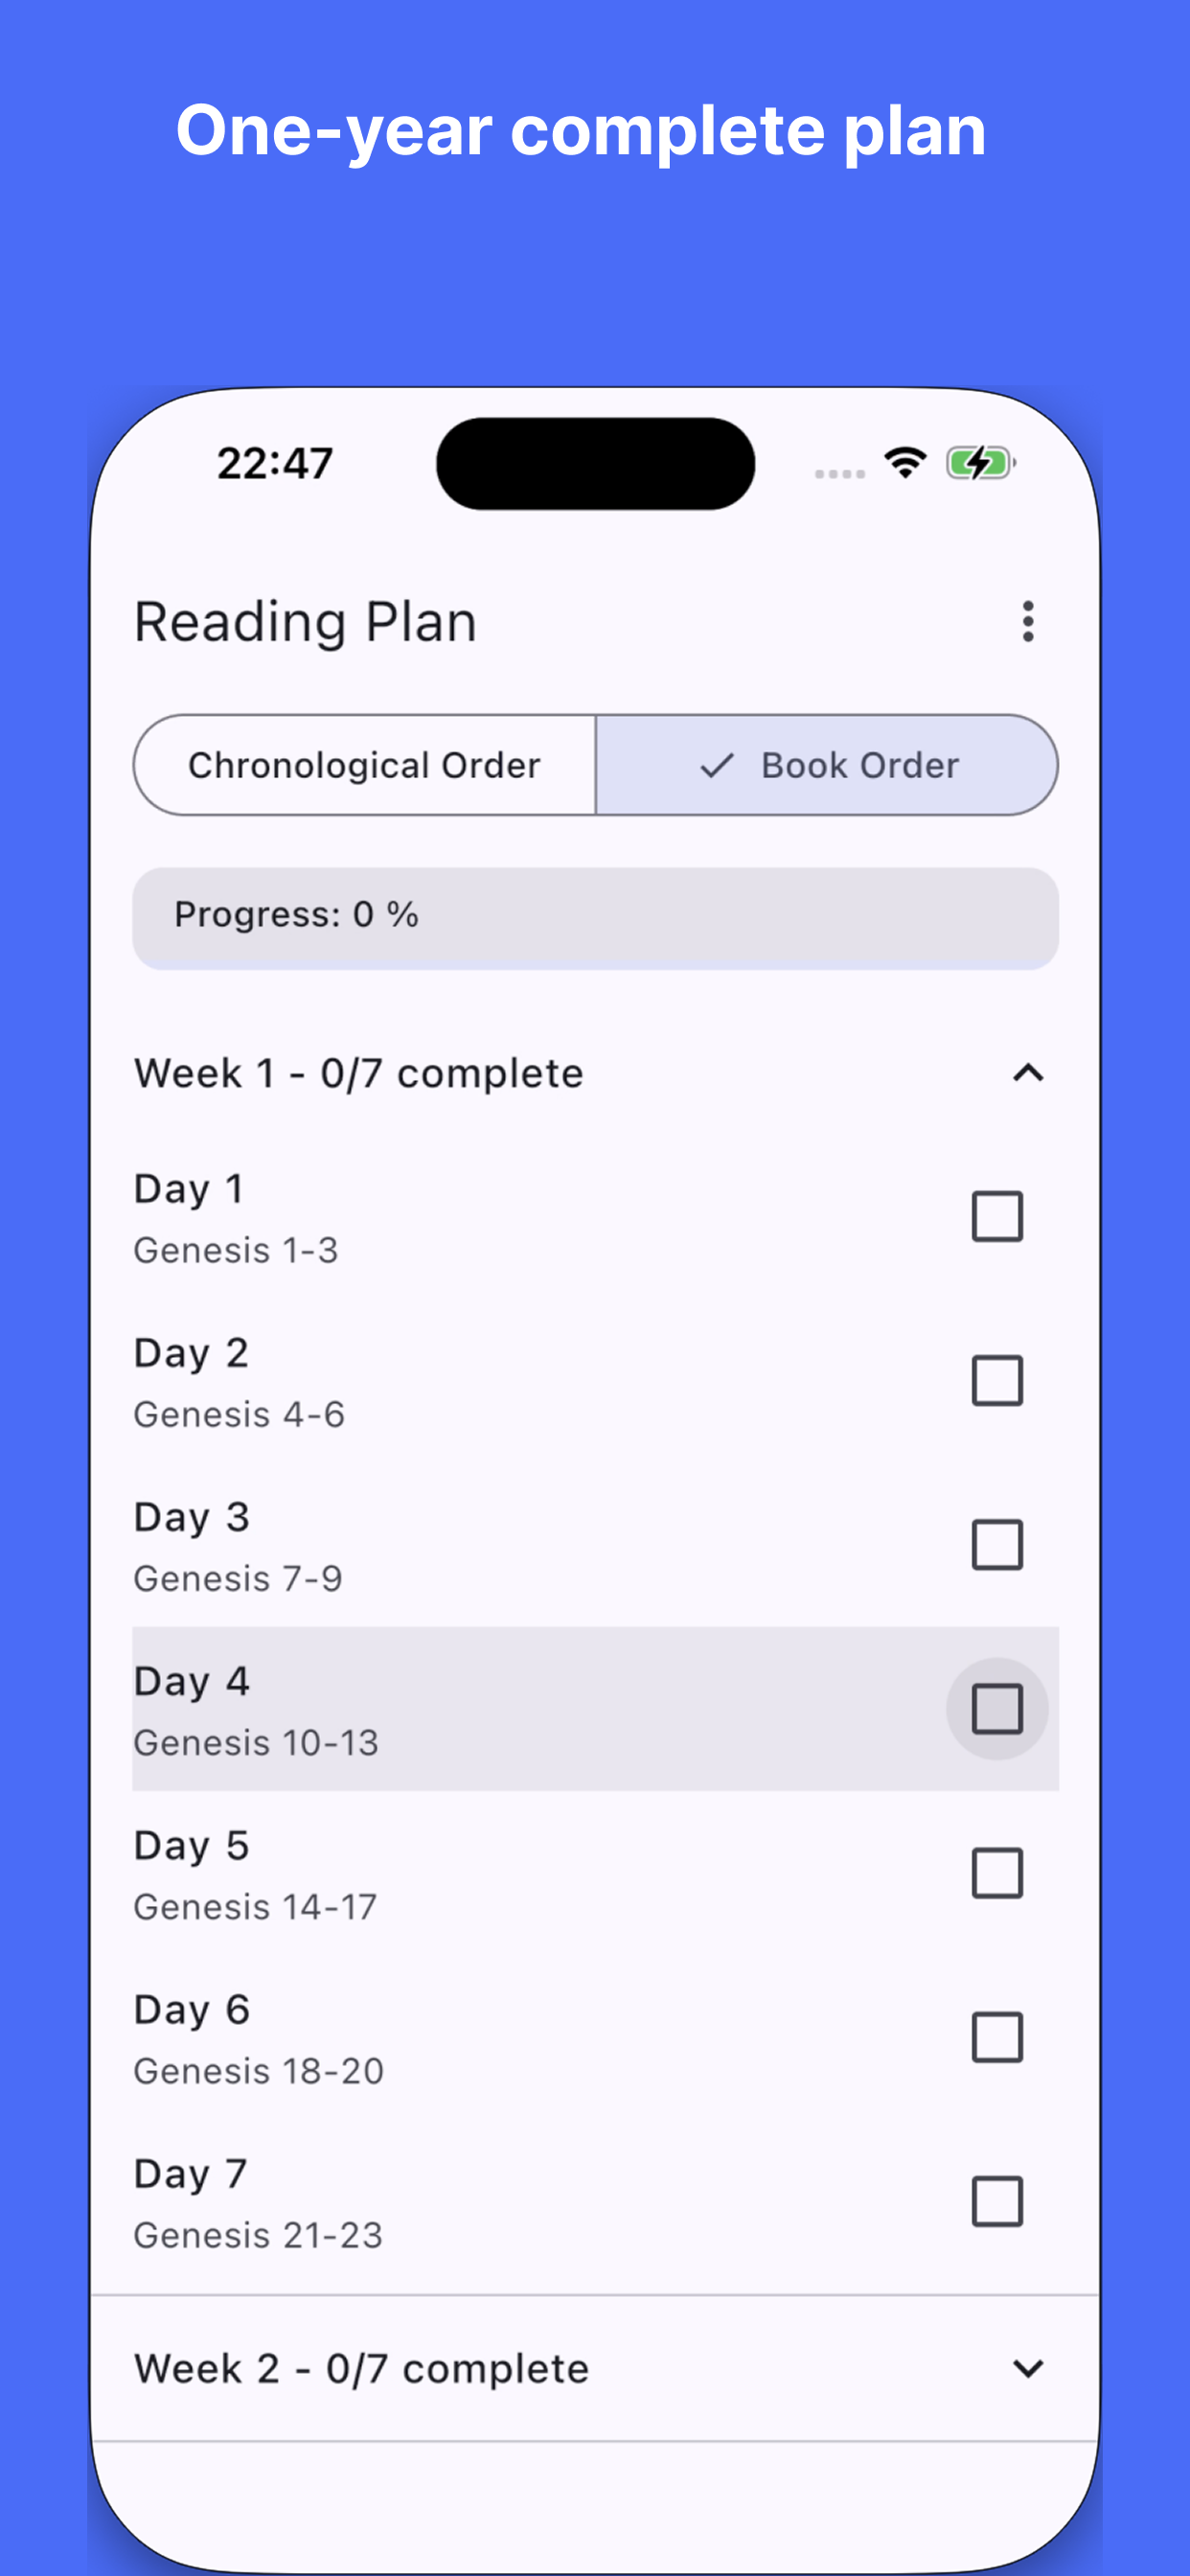Click the expand chevron on Week 2
This screenshot has height=2576, width=1190.
click(x=1026, y=2368)
